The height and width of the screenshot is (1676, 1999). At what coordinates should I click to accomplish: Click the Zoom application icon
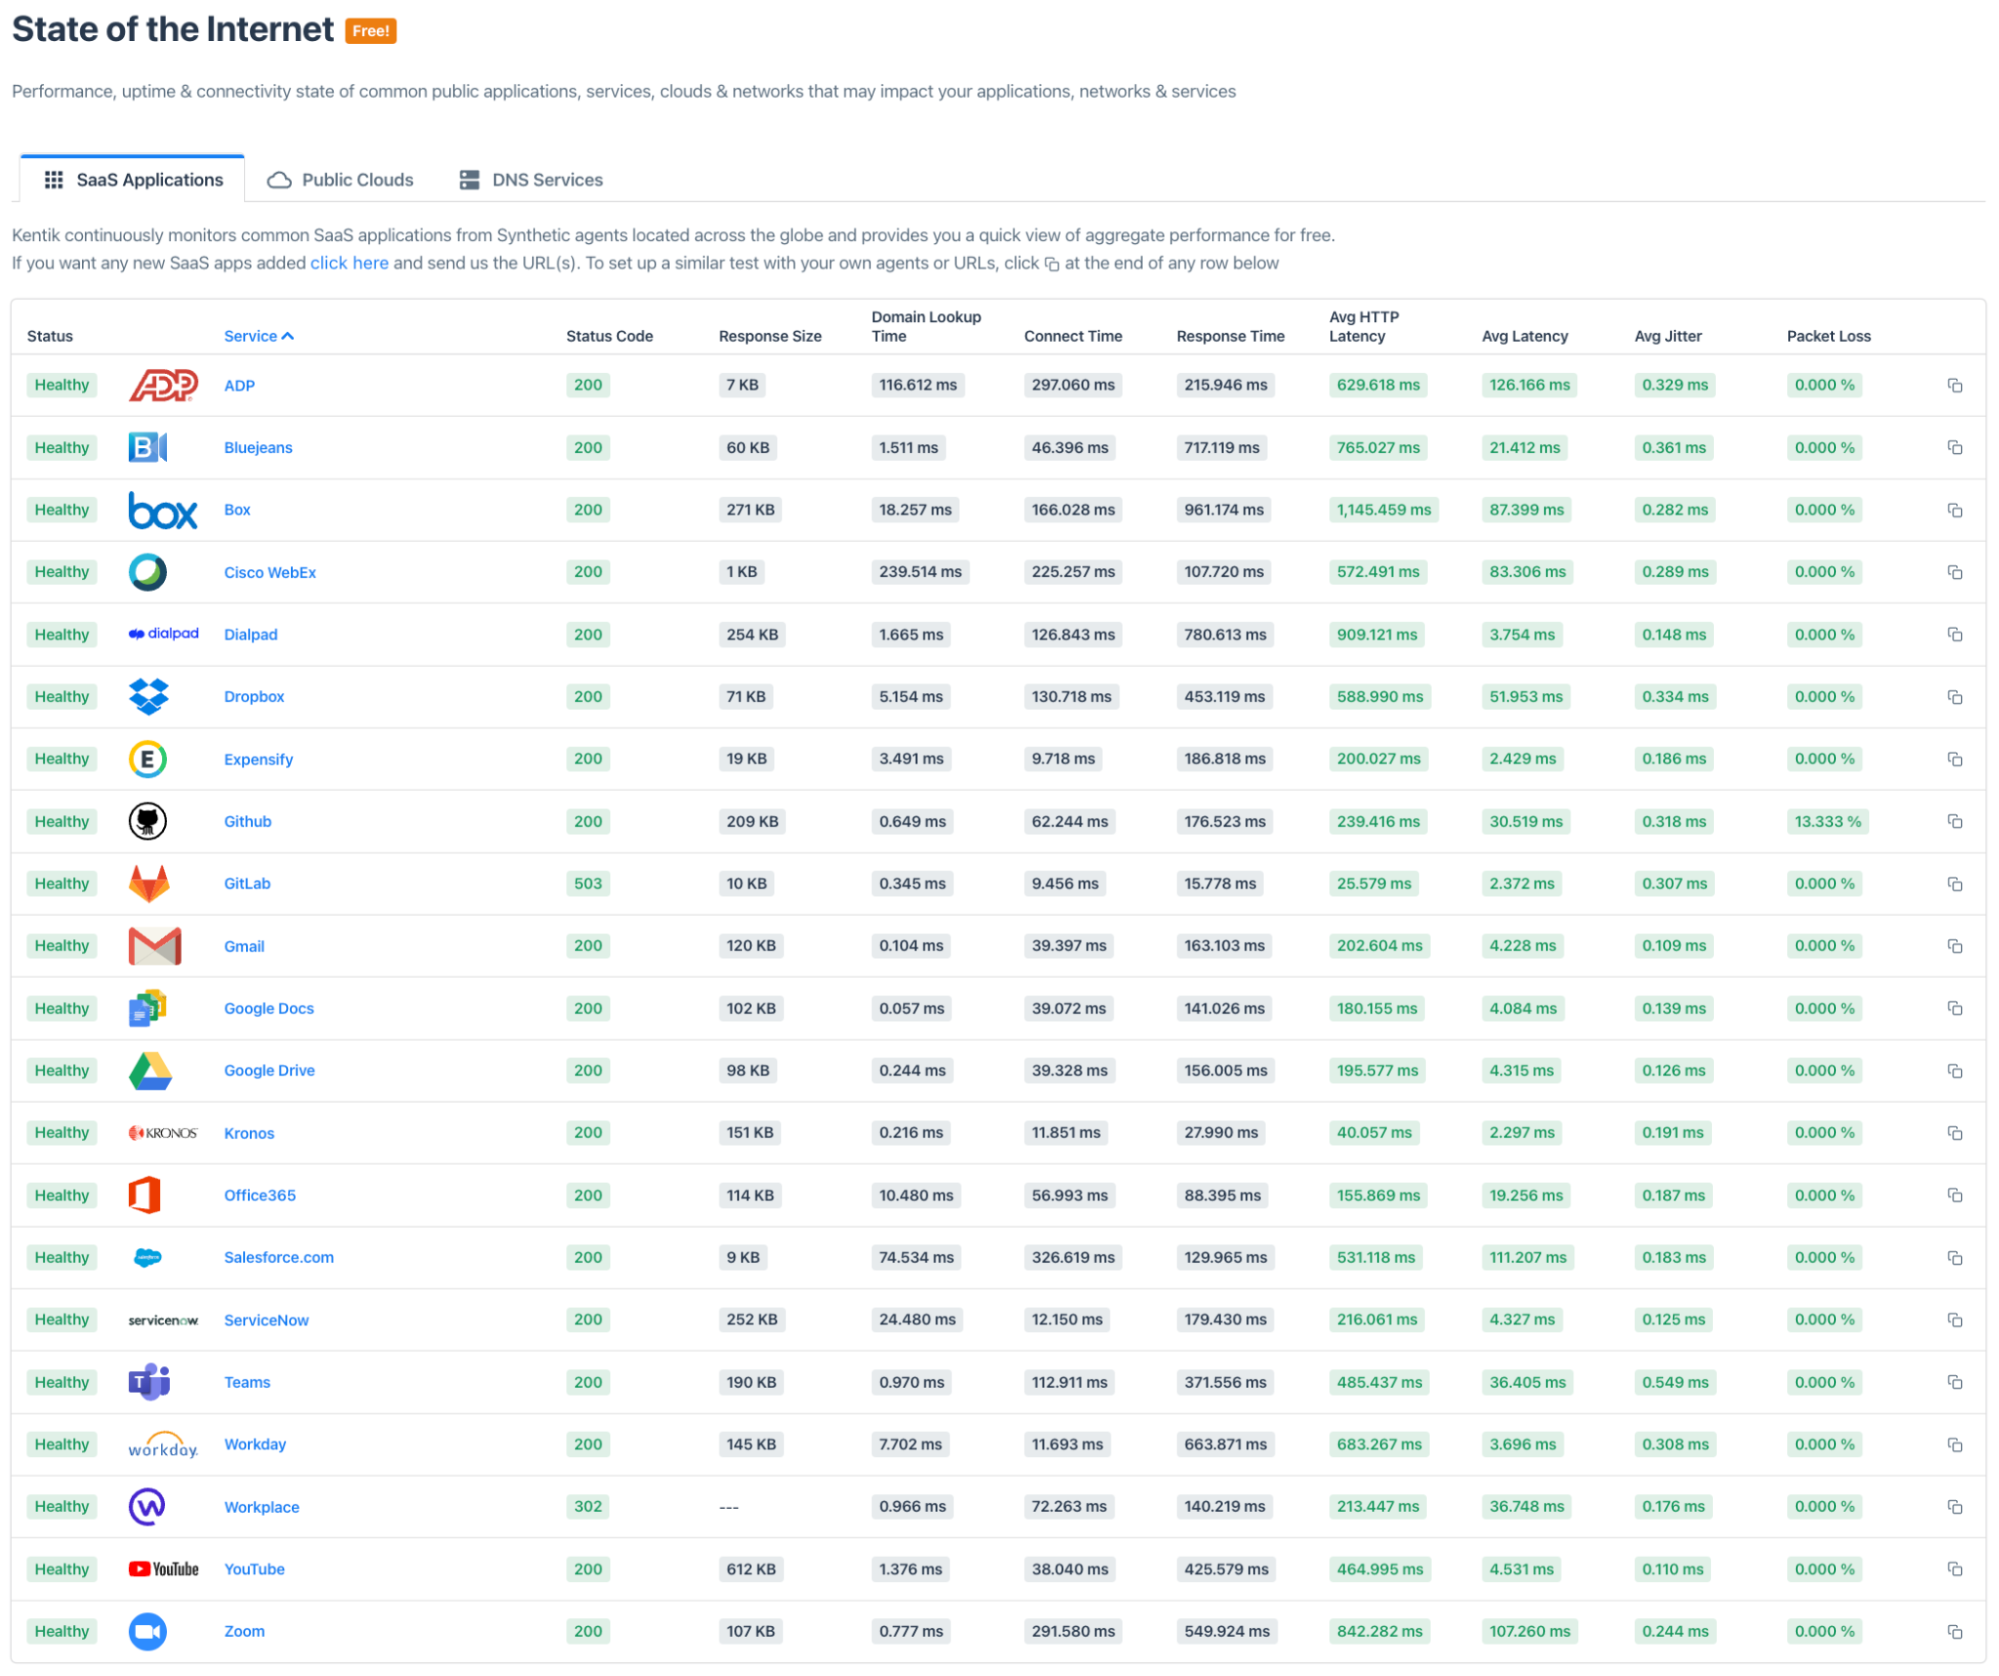[151, 1629]
